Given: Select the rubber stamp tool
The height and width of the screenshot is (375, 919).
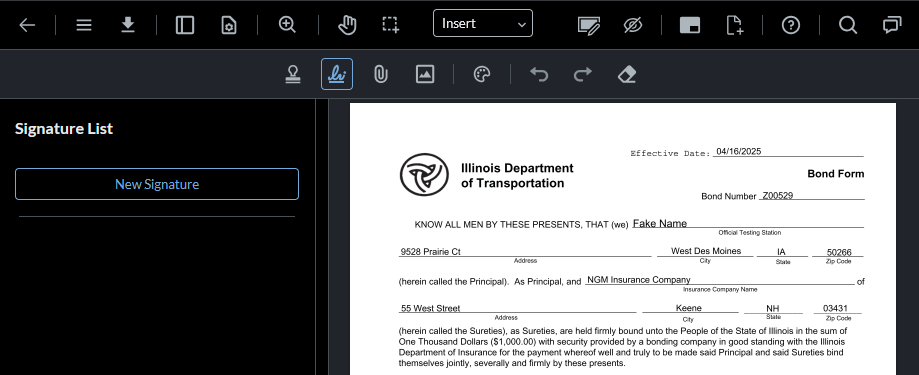Looking at the screenshot, I should tap(293, 74).
